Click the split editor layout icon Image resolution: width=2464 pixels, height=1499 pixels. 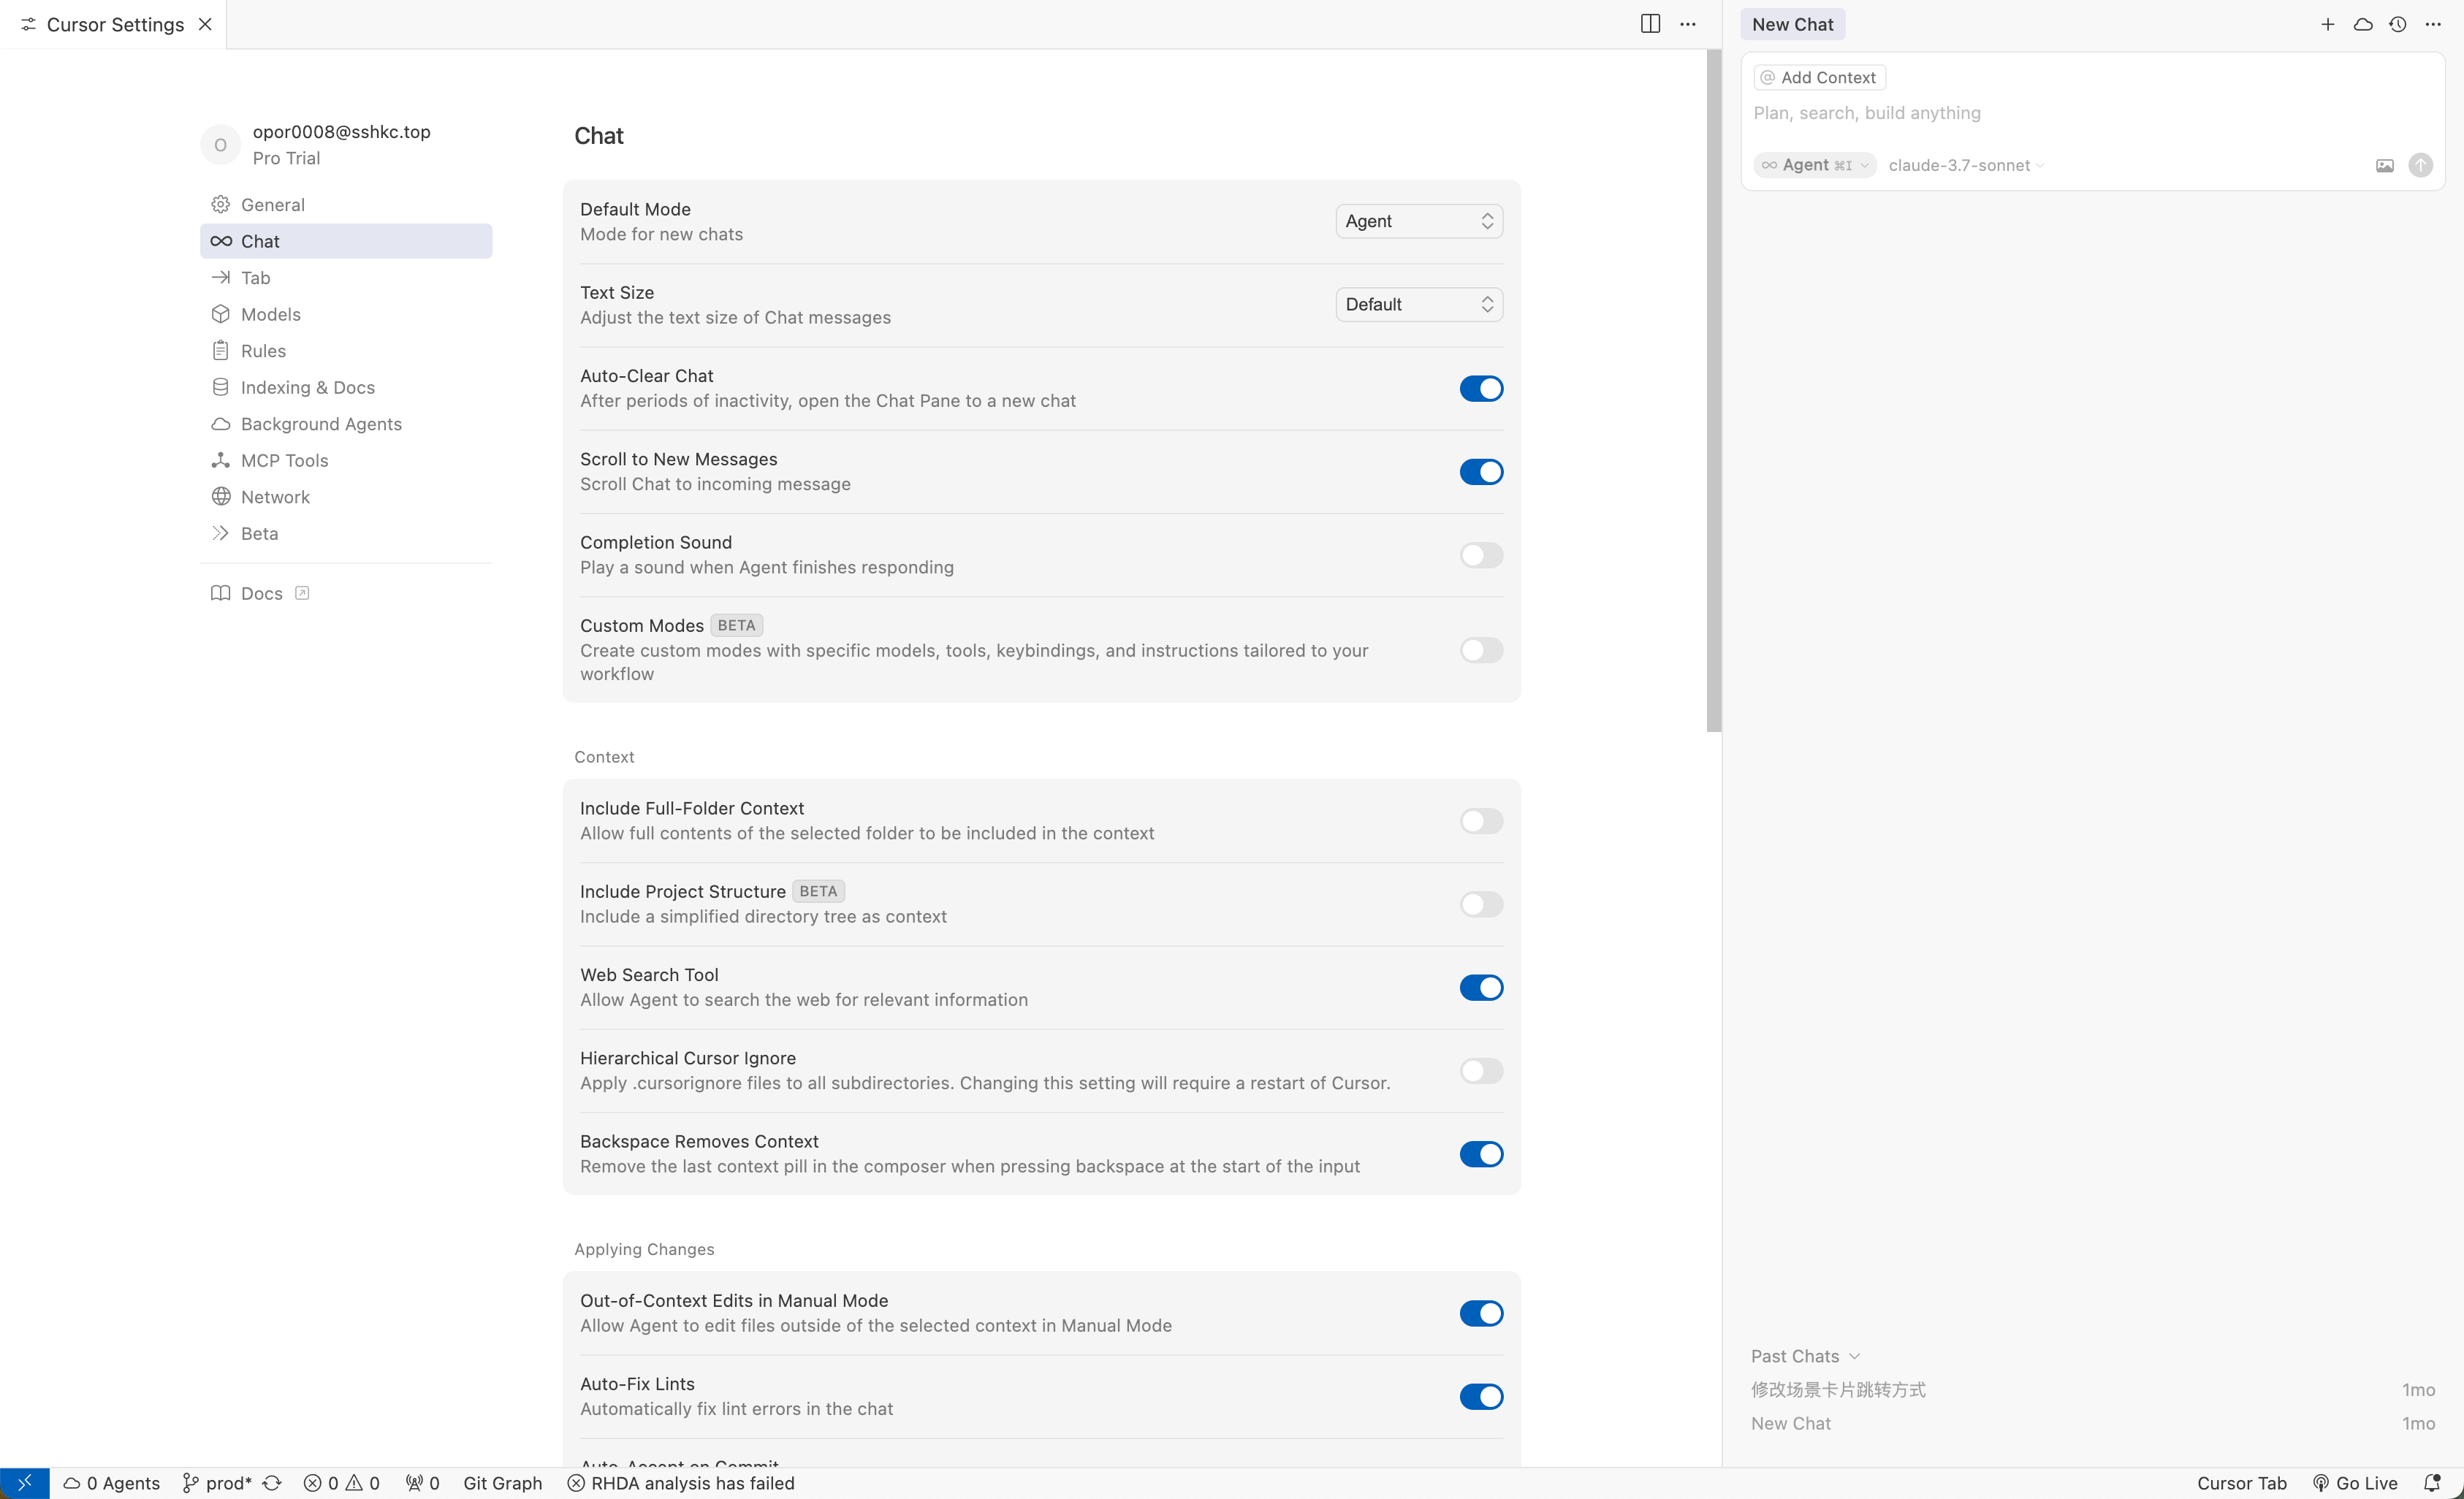[1650, 24]
